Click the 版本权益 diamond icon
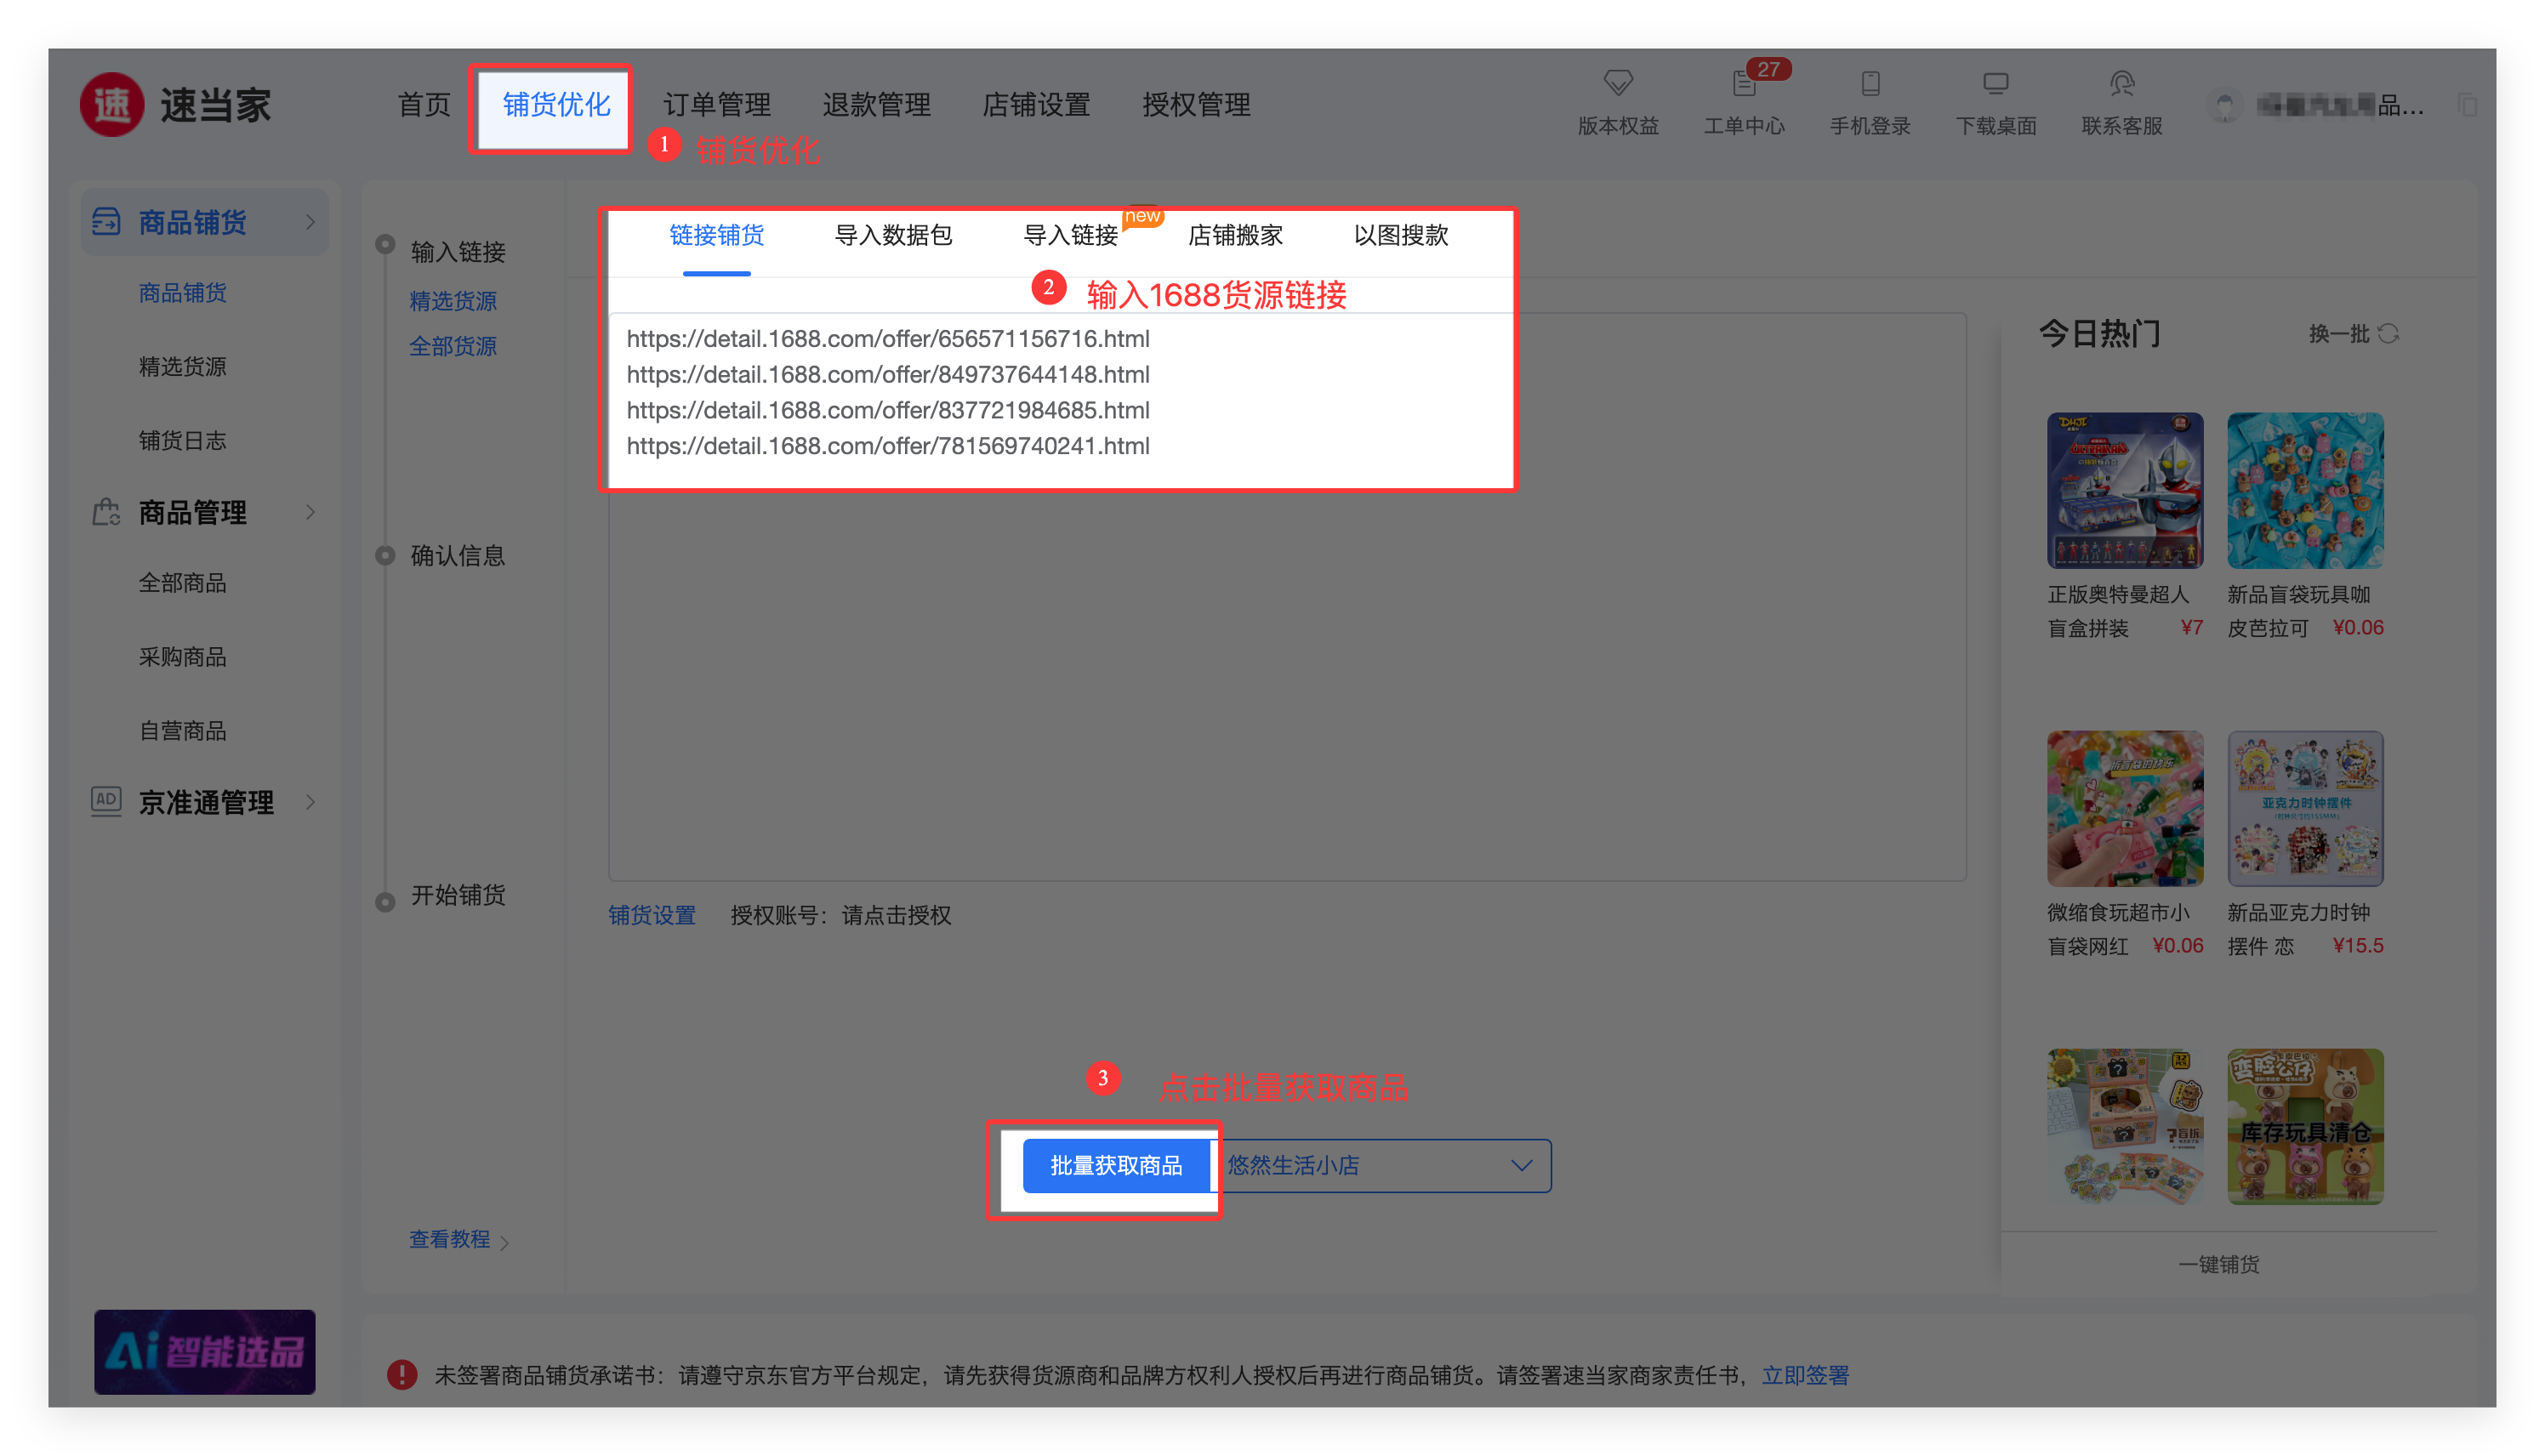Screen dimensions: 2545x1456 (1617, 82)
